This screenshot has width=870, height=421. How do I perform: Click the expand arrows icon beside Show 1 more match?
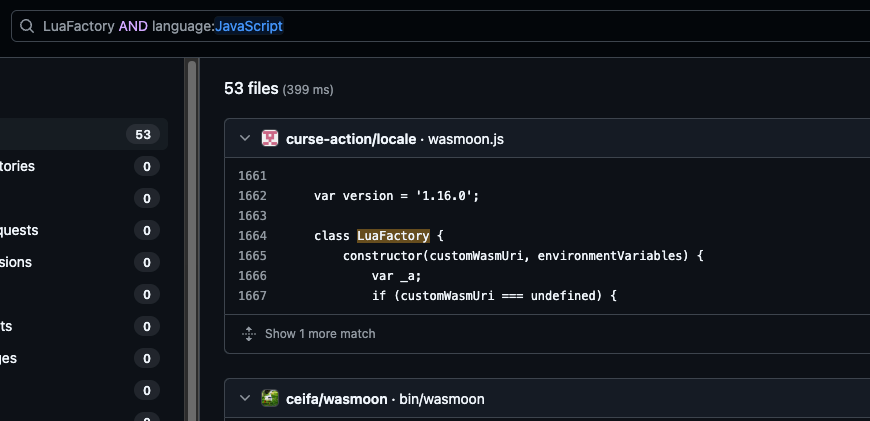point(249,333)
